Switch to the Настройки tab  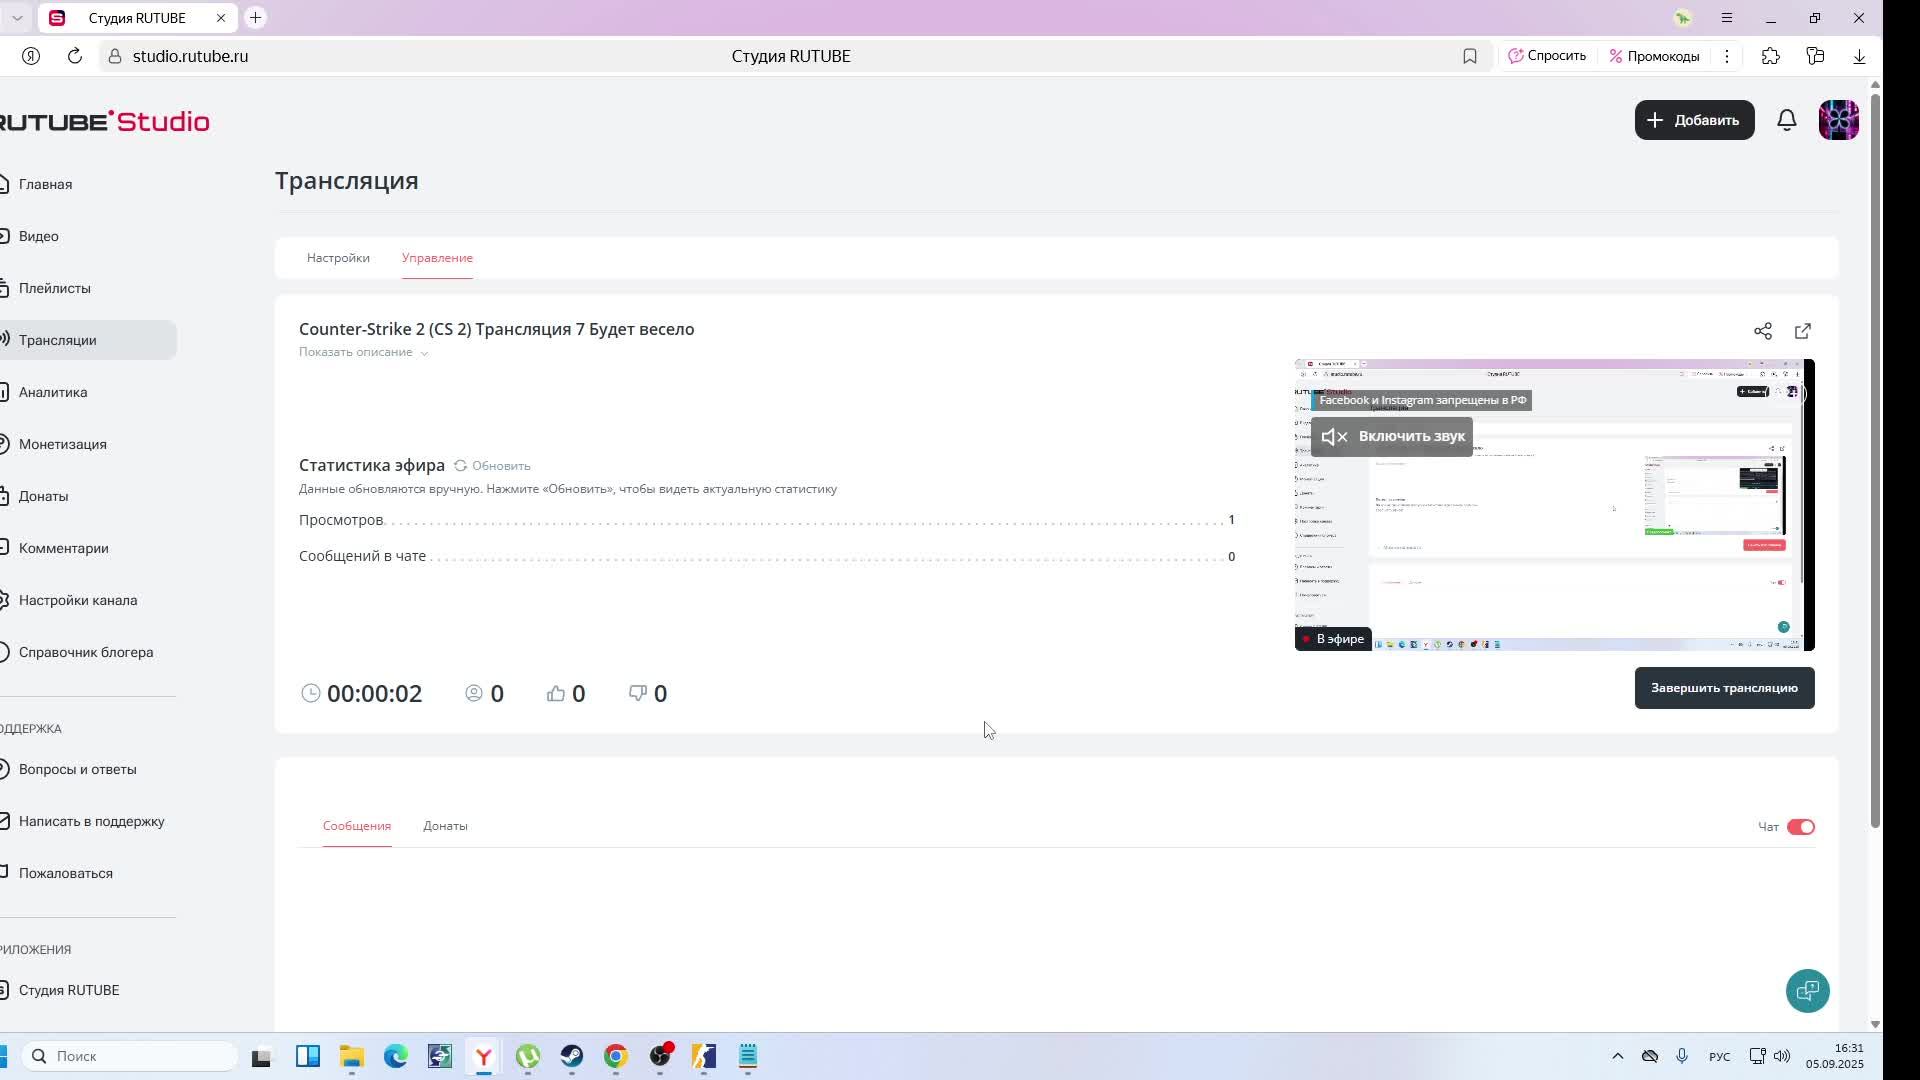coord(338,258)
